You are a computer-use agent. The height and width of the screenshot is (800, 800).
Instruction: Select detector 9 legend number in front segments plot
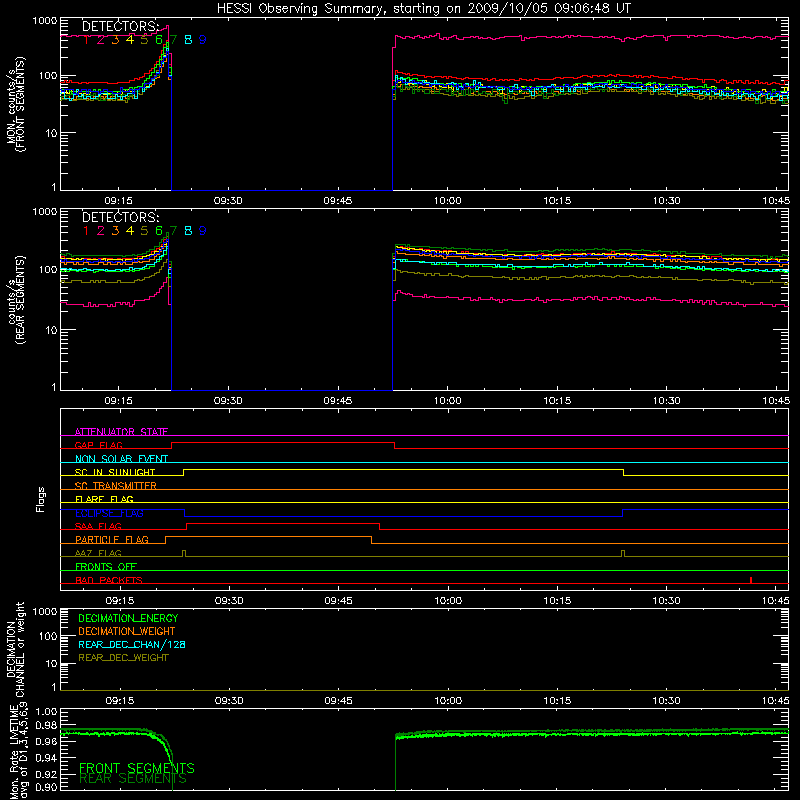(x=203, y=40)
